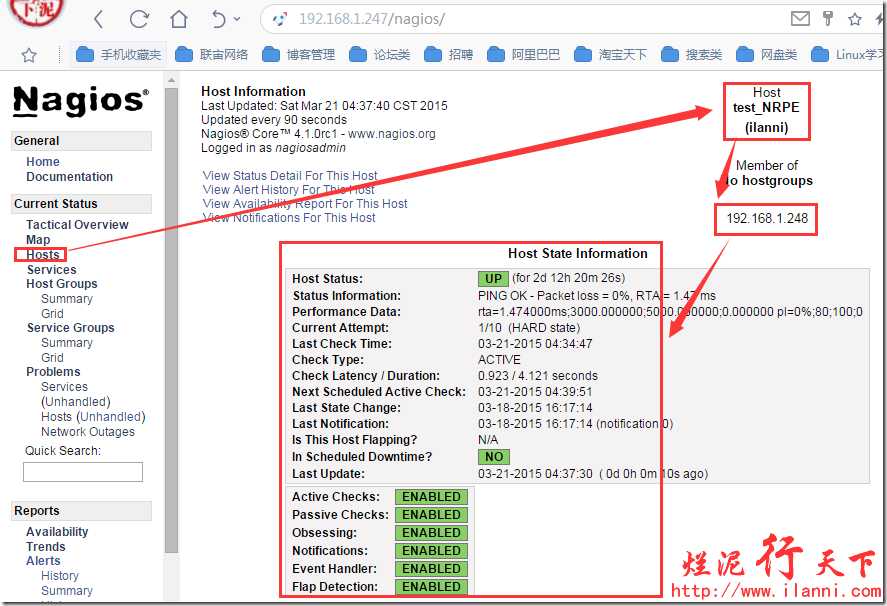The width and height of the screenshot is (887, 606).
Task: Open Host Groups page
Action: [62, 283]
